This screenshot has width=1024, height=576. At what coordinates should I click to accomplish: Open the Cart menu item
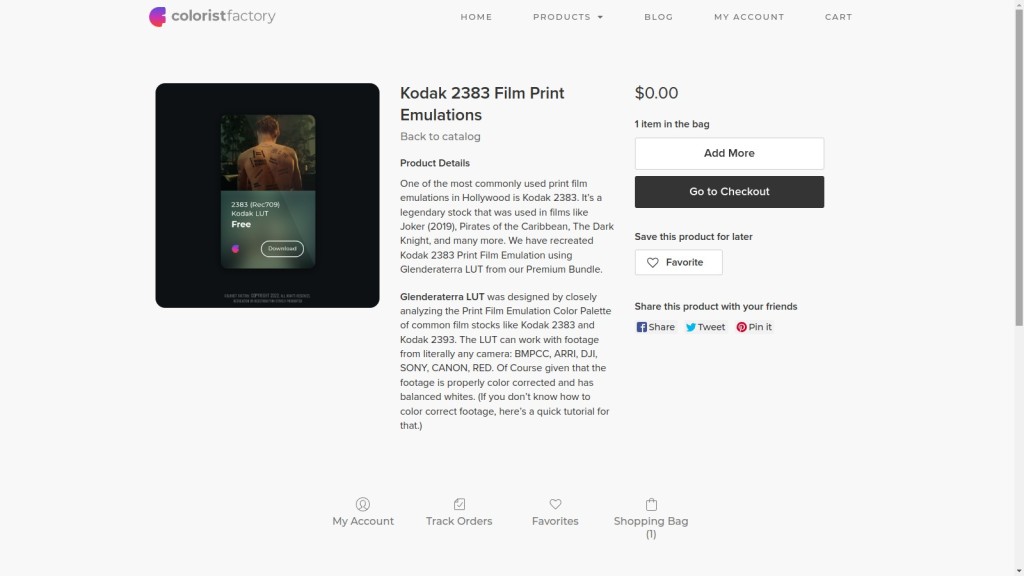point(838,17)
